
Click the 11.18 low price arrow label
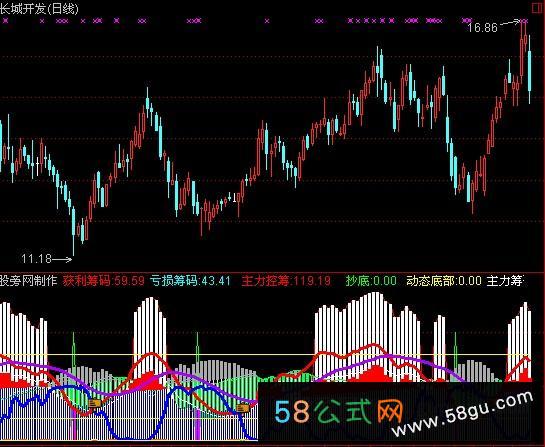click(x=47, y=259)
